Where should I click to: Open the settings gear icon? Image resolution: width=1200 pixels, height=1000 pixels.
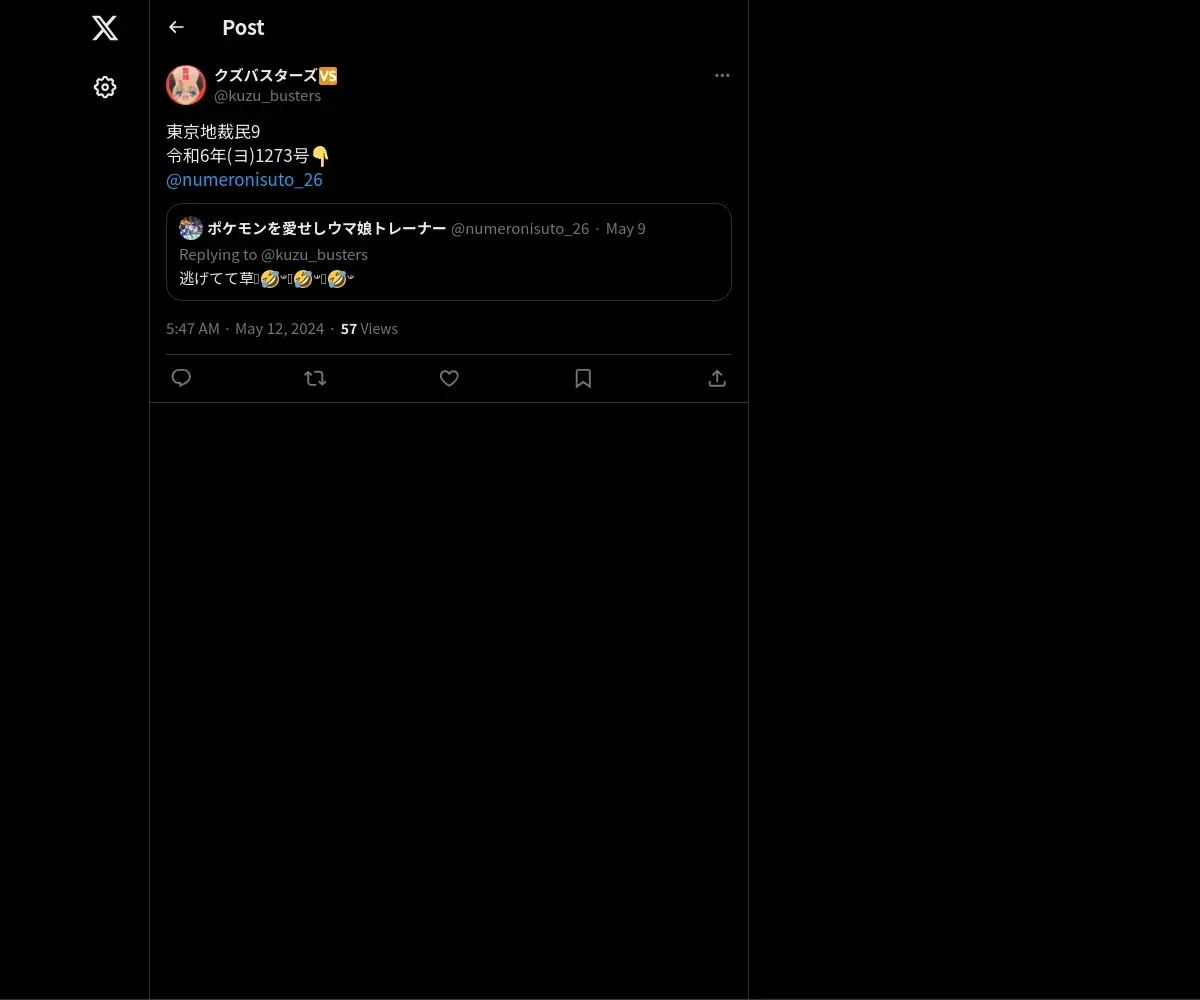point(105,87)
